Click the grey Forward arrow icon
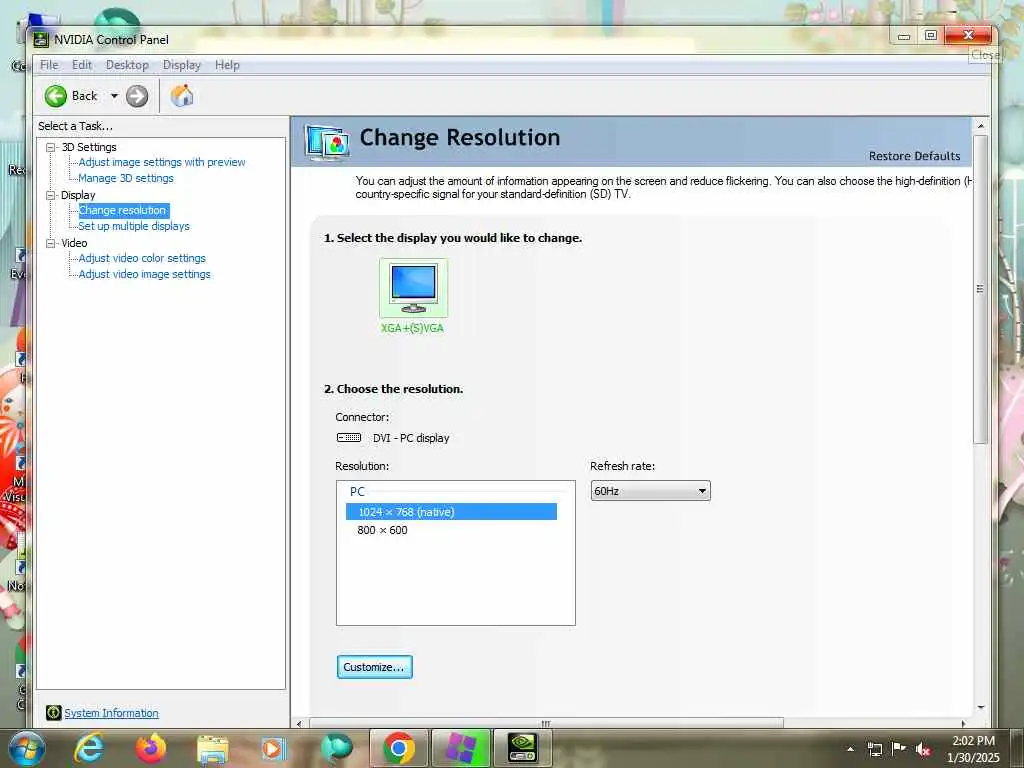1024x768 pixels. tap(136, 96)
